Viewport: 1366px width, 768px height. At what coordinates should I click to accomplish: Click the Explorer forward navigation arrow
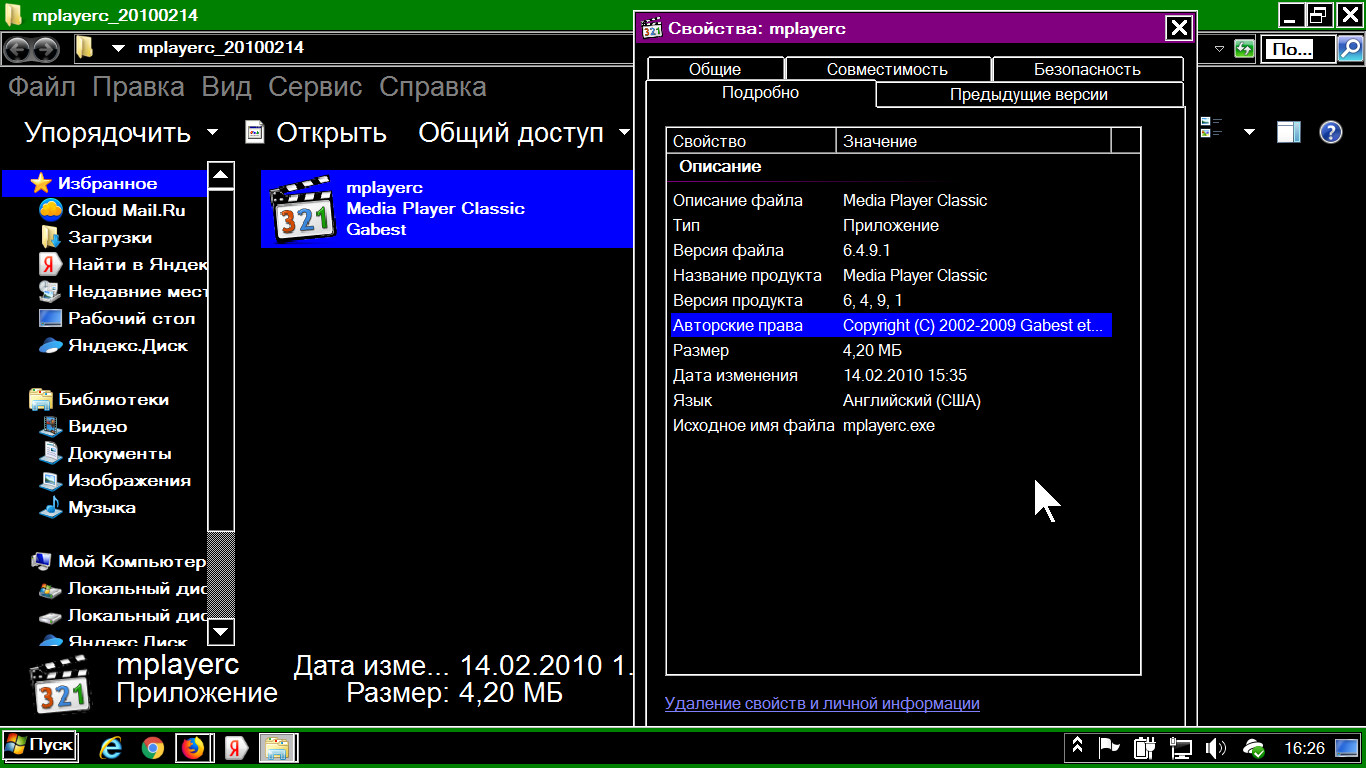click(46, 48)
